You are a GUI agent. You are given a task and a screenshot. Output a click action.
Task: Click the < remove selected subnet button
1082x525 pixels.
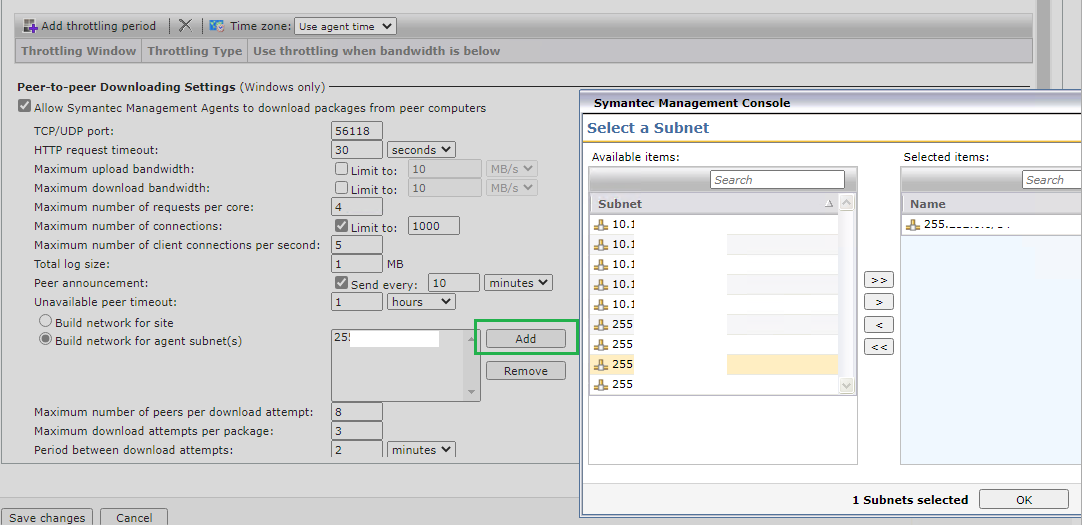(879, 324)
